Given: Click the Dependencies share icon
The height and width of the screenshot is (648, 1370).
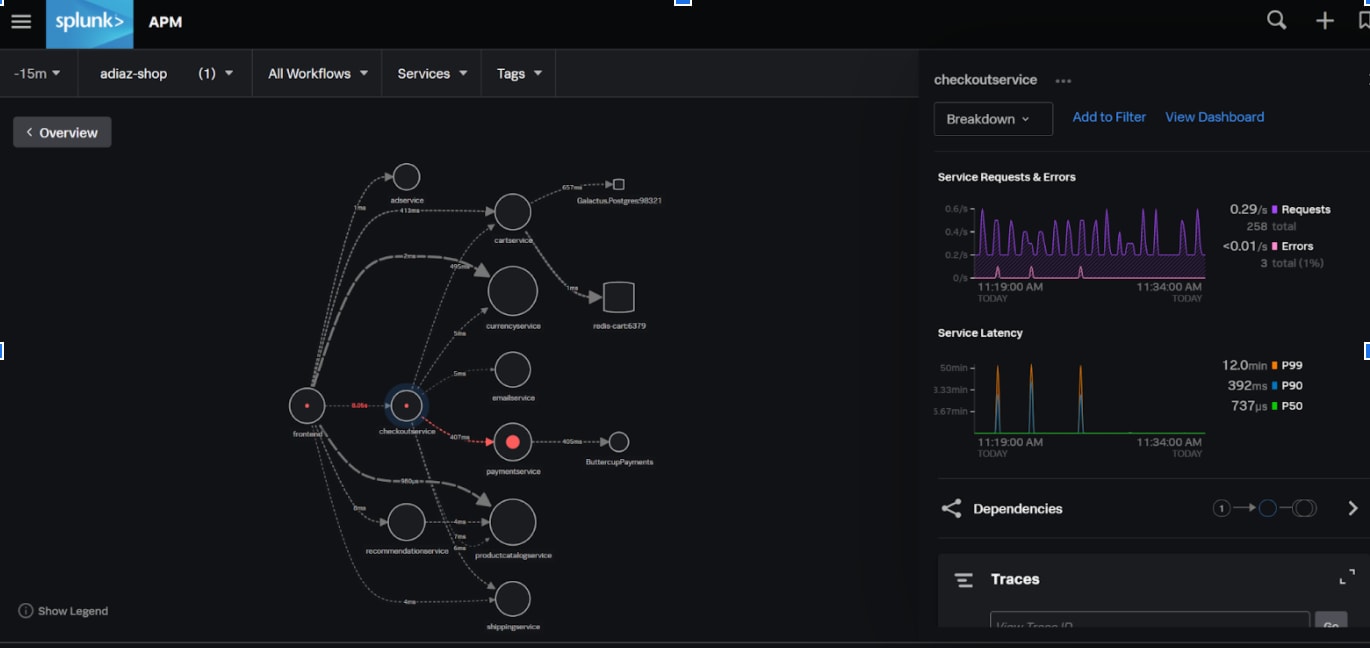Looking at the screenshot, I should coord(951,508).
